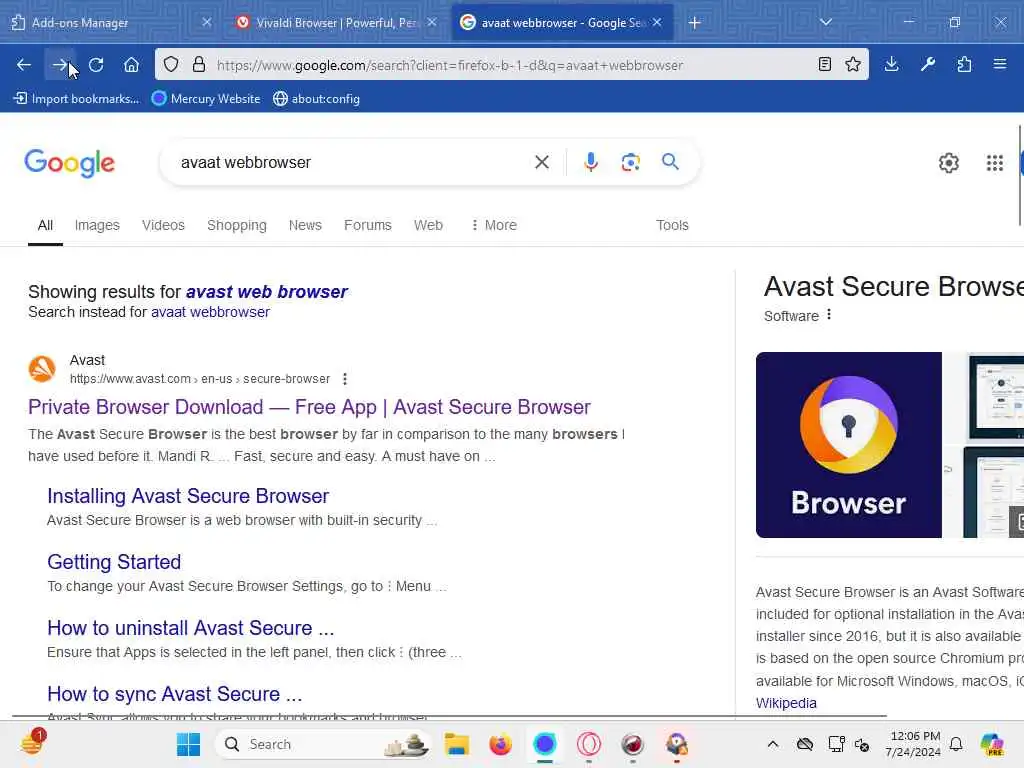Open Import bookmarks toolbar item
Viewport: 1024px width, 768px height.
(x=76, y=99)
